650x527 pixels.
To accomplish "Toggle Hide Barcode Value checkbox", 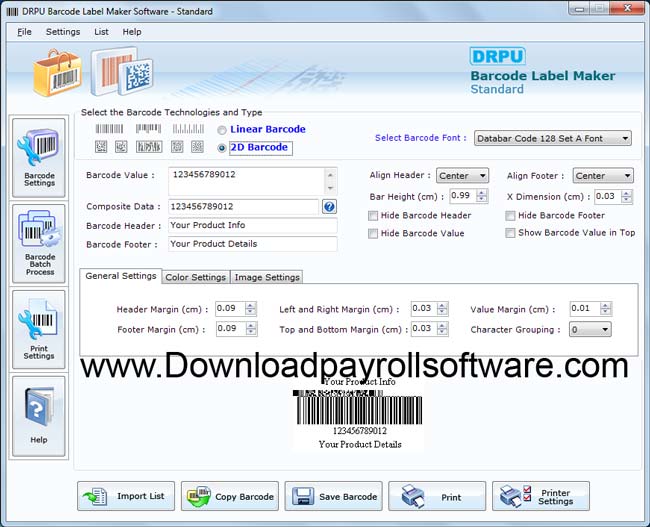I will coord(373,233).
